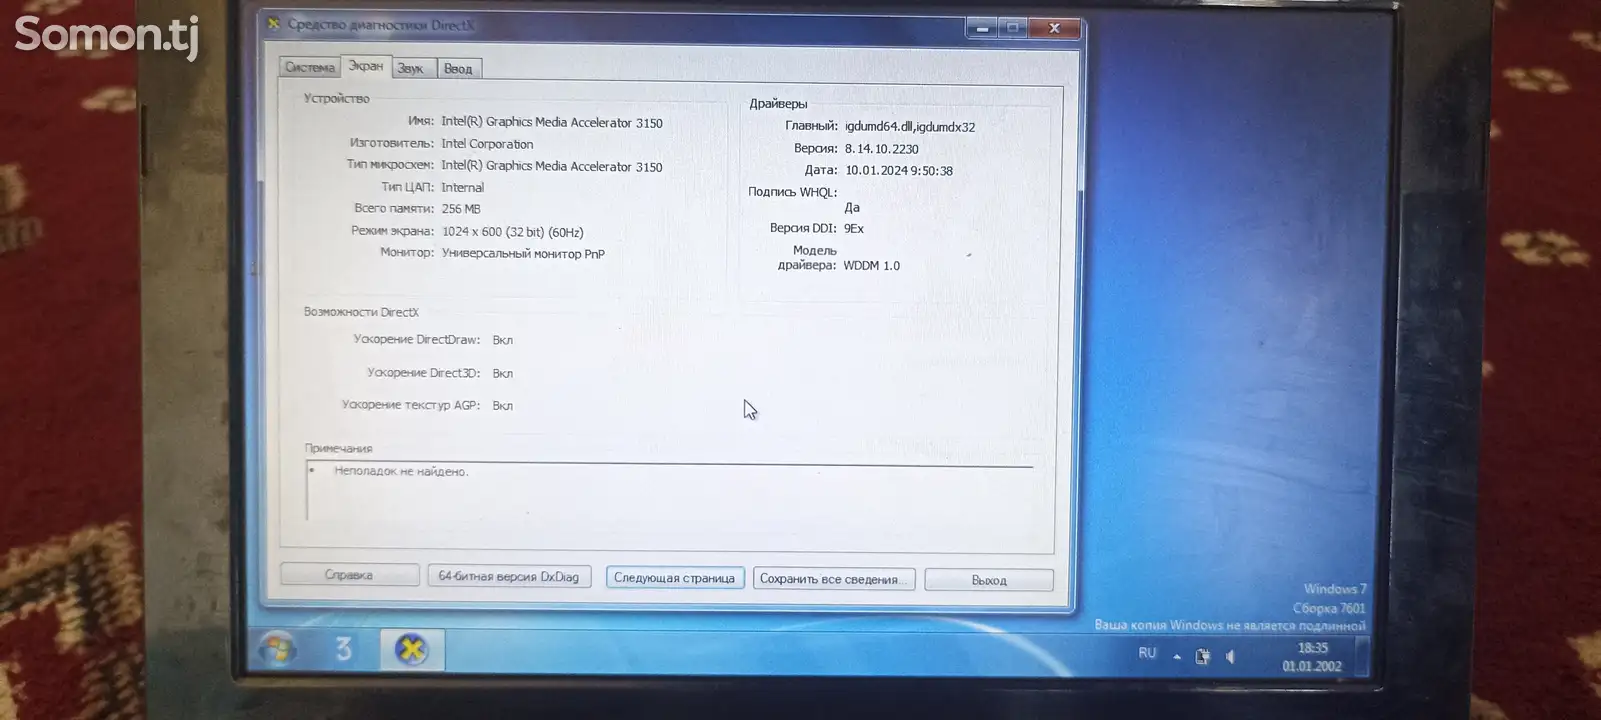Click screen mode 1024 x 600 value

(x=512, y=232)
